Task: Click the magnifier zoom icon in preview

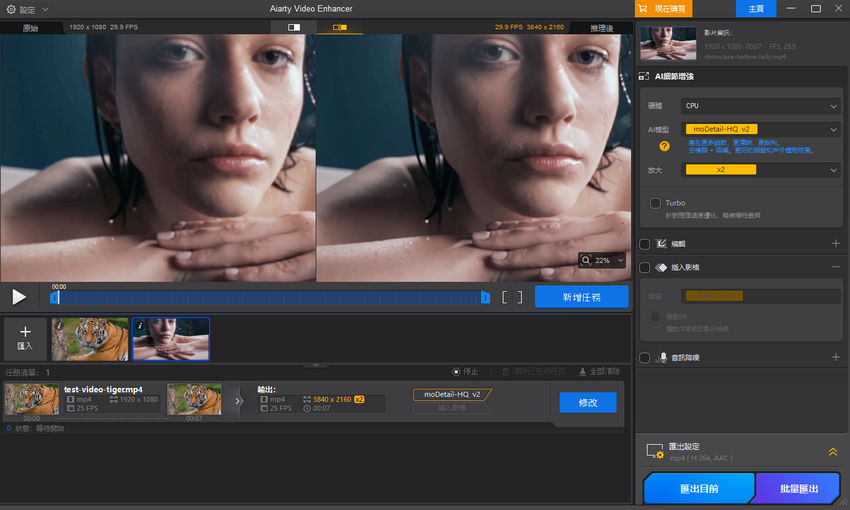Action: 586,261
